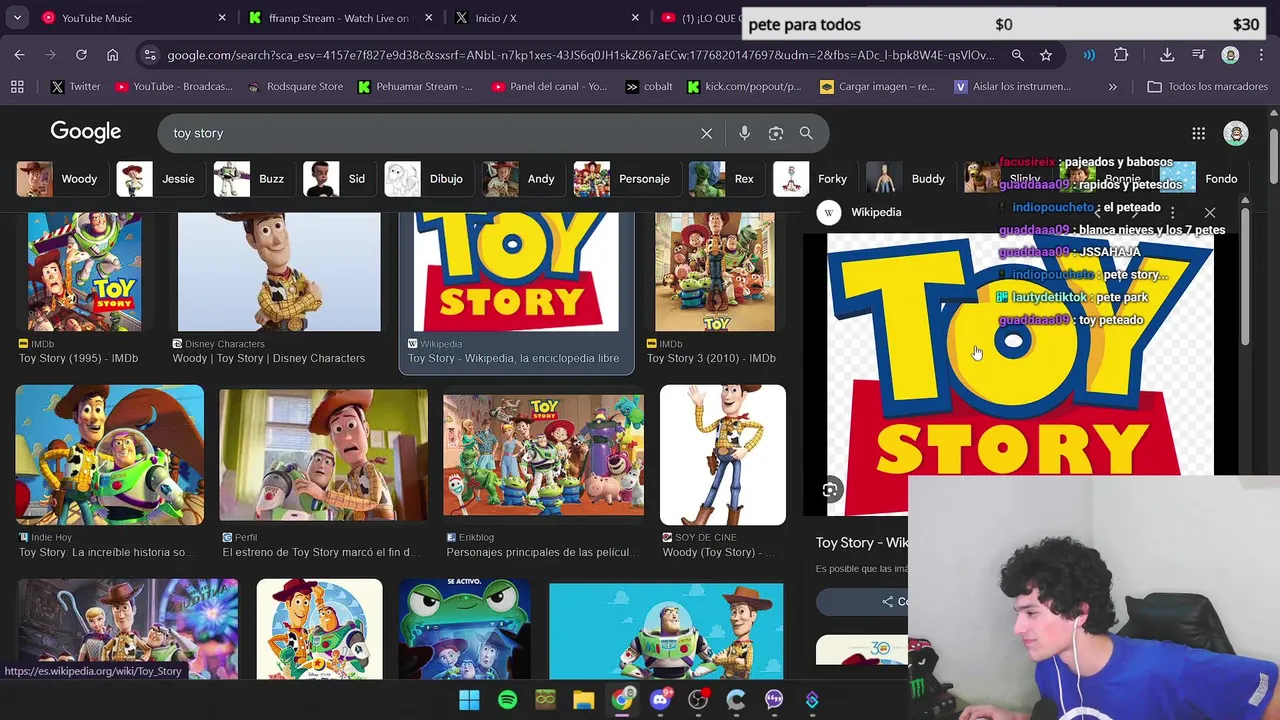
Task: Submit search with the magnifier icon
Action: pyautogui.click(x=806, y=133)
